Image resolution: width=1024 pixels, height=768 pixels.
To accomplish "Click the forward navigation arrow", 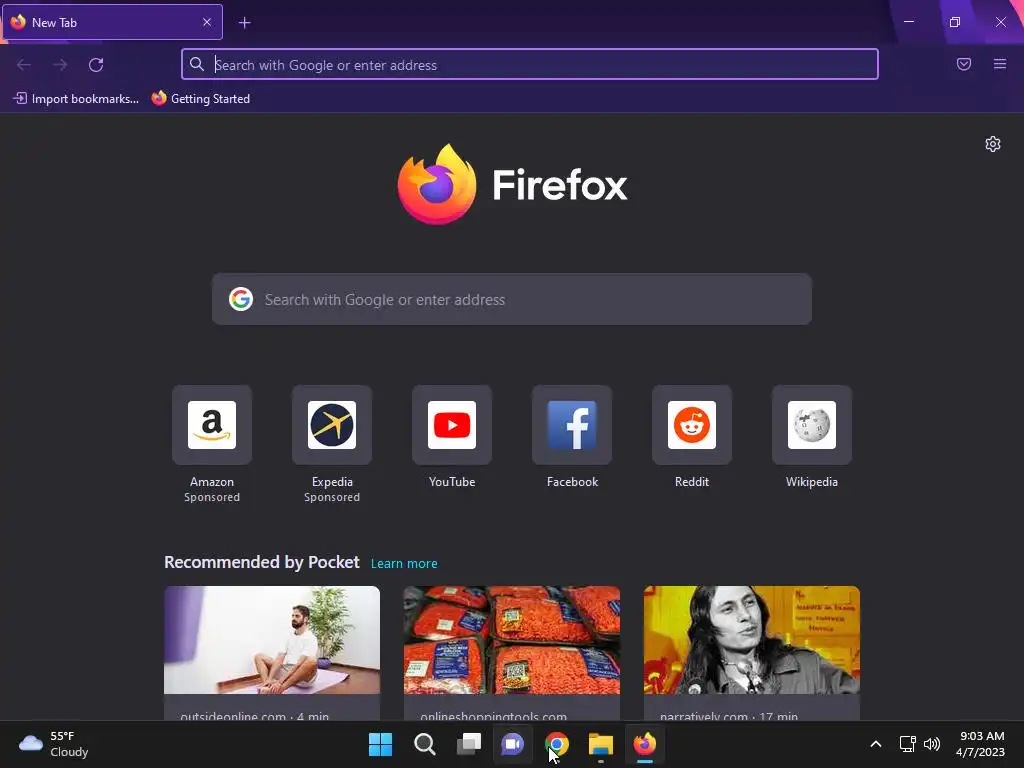I will 60,65.
